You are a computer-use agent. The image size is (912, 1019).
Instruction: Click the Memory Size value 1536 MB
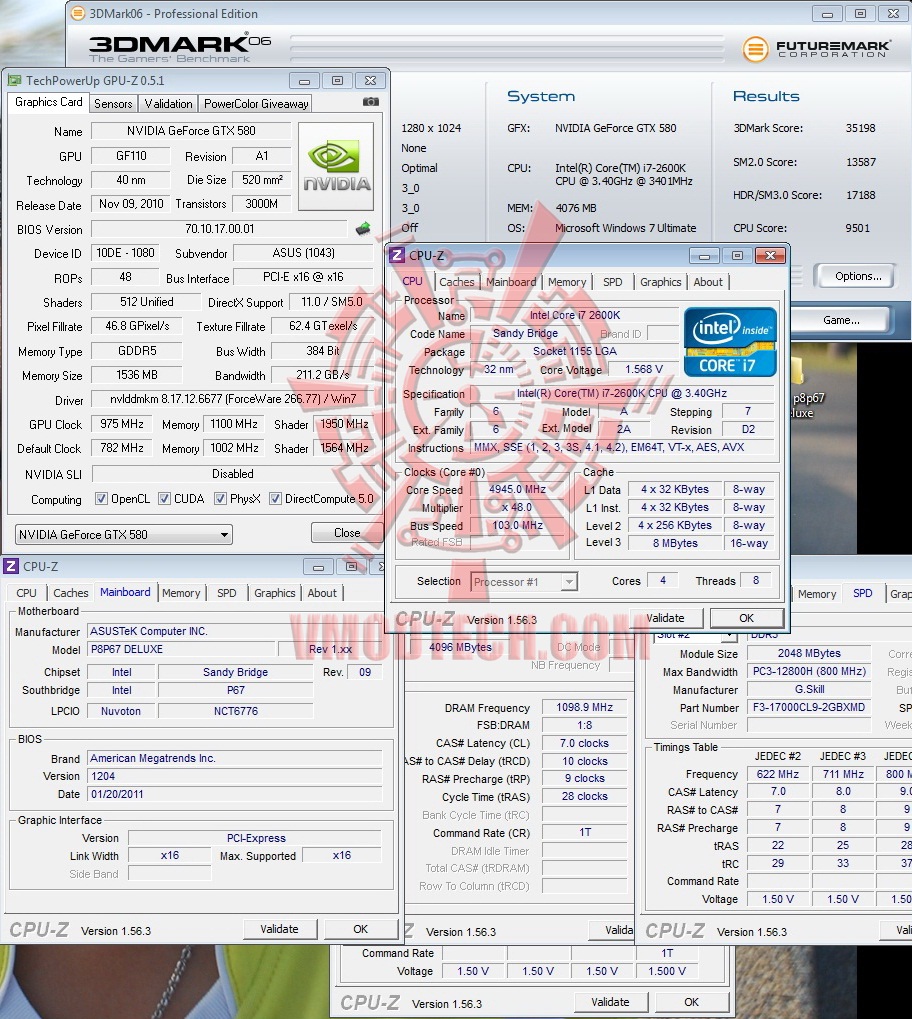[137, 375]
